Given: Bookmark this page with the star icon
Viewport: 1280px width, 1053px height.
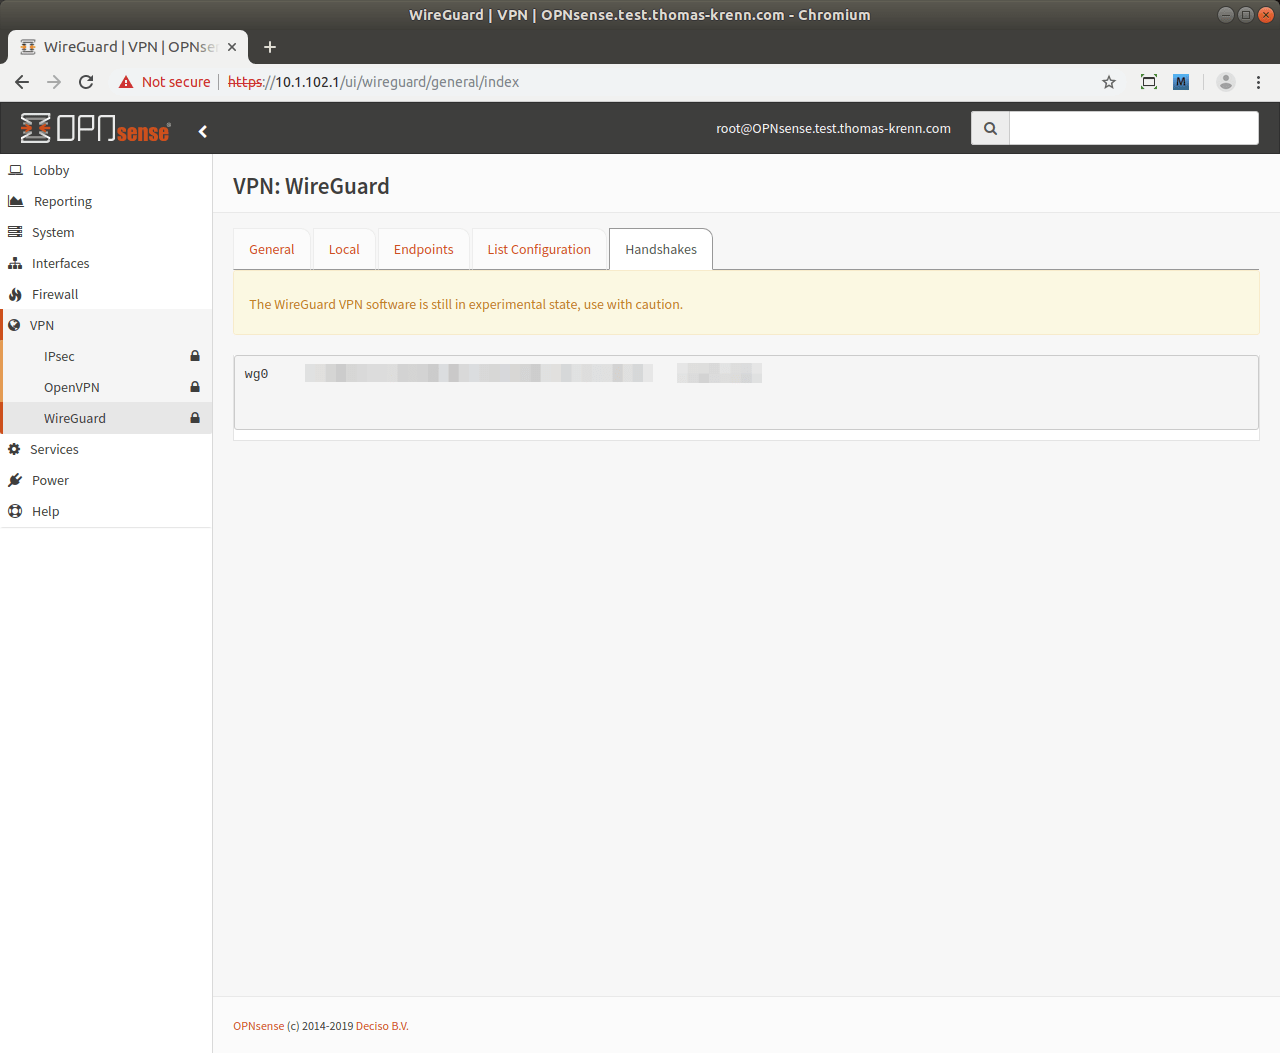Looking at the screenshot, I should coord(1109,82).
